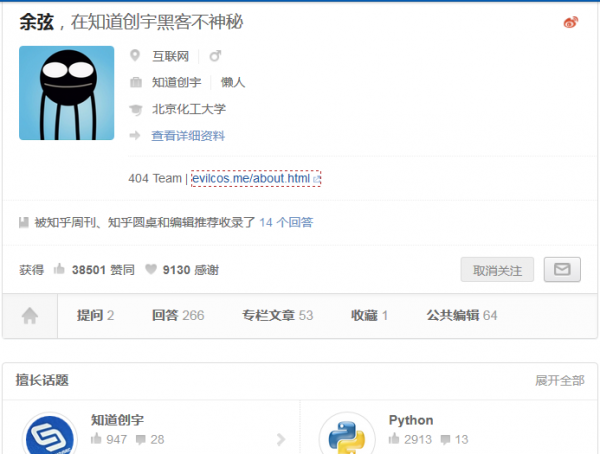Screen dimensions: 600x454
Task: Click the briefcase company icon
Action: coord(135,82)
